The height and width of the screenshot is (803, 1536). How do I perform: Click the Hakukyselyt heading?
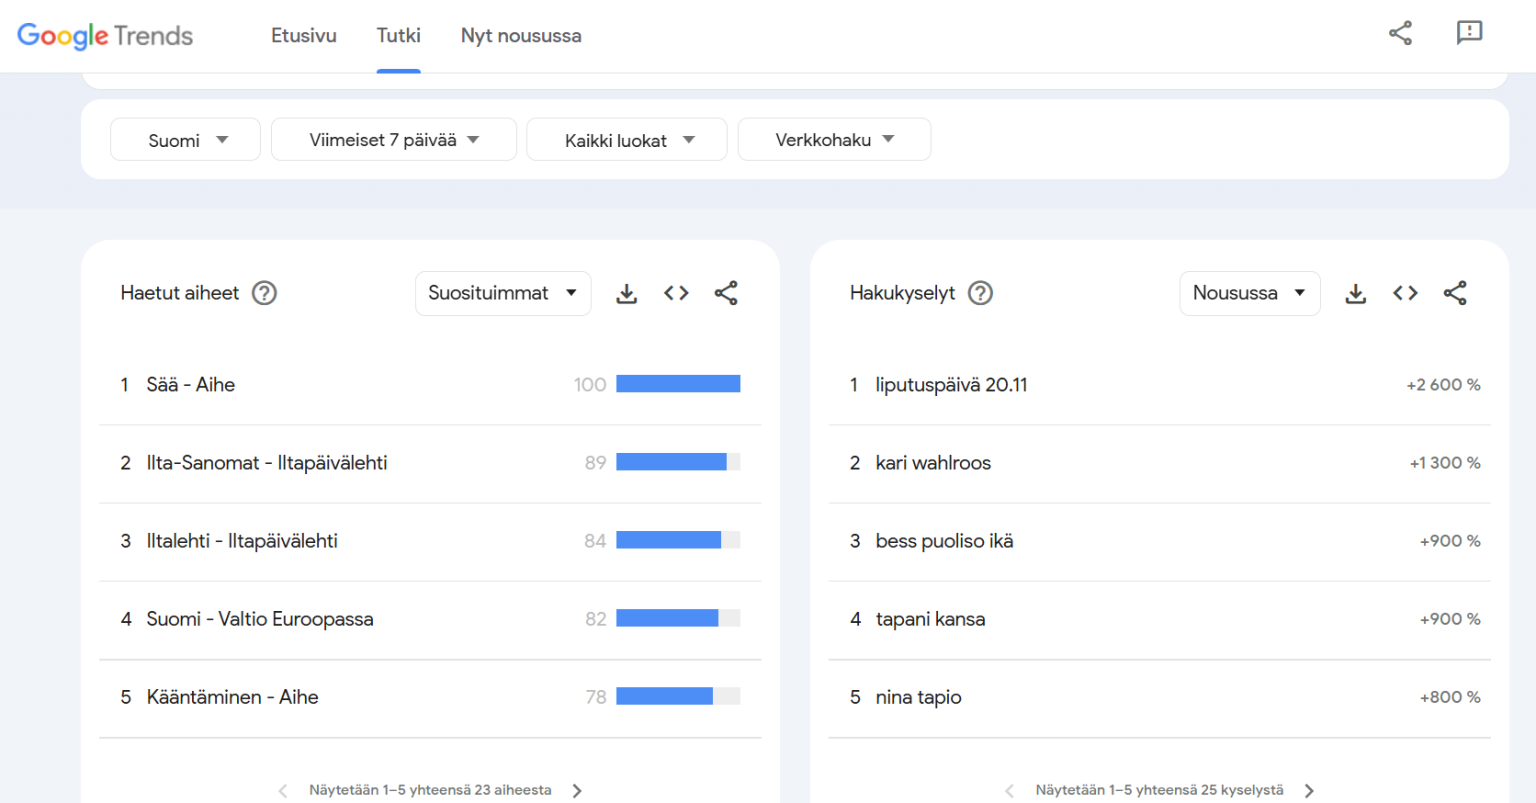(x=903, y=293)
